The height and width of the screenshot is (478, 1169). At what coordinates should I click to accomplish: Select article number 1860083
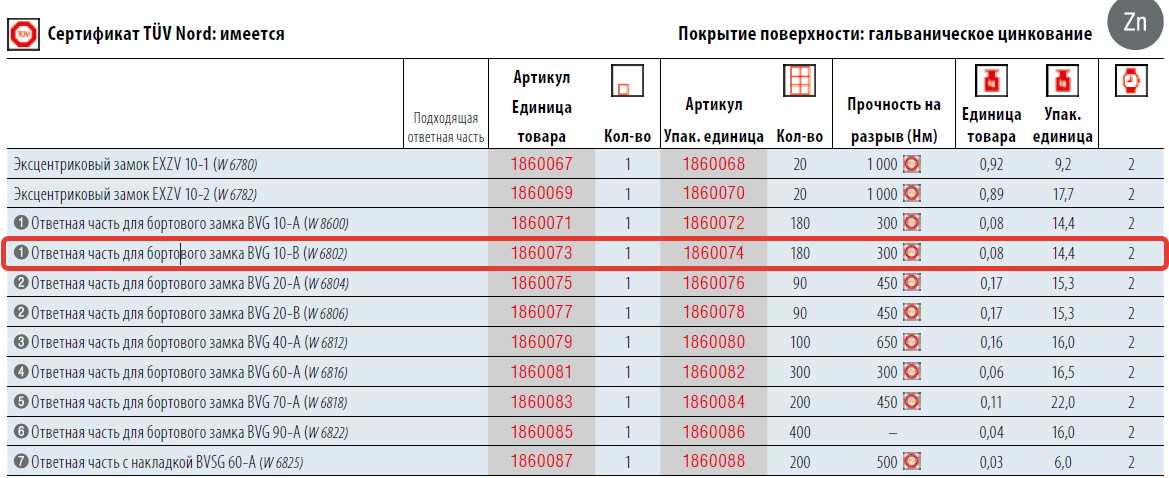541,402
